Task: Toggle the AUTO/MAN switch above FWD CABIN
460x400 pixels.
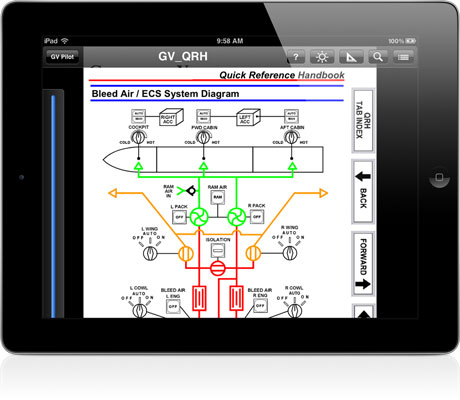Action: pos(203,116)
